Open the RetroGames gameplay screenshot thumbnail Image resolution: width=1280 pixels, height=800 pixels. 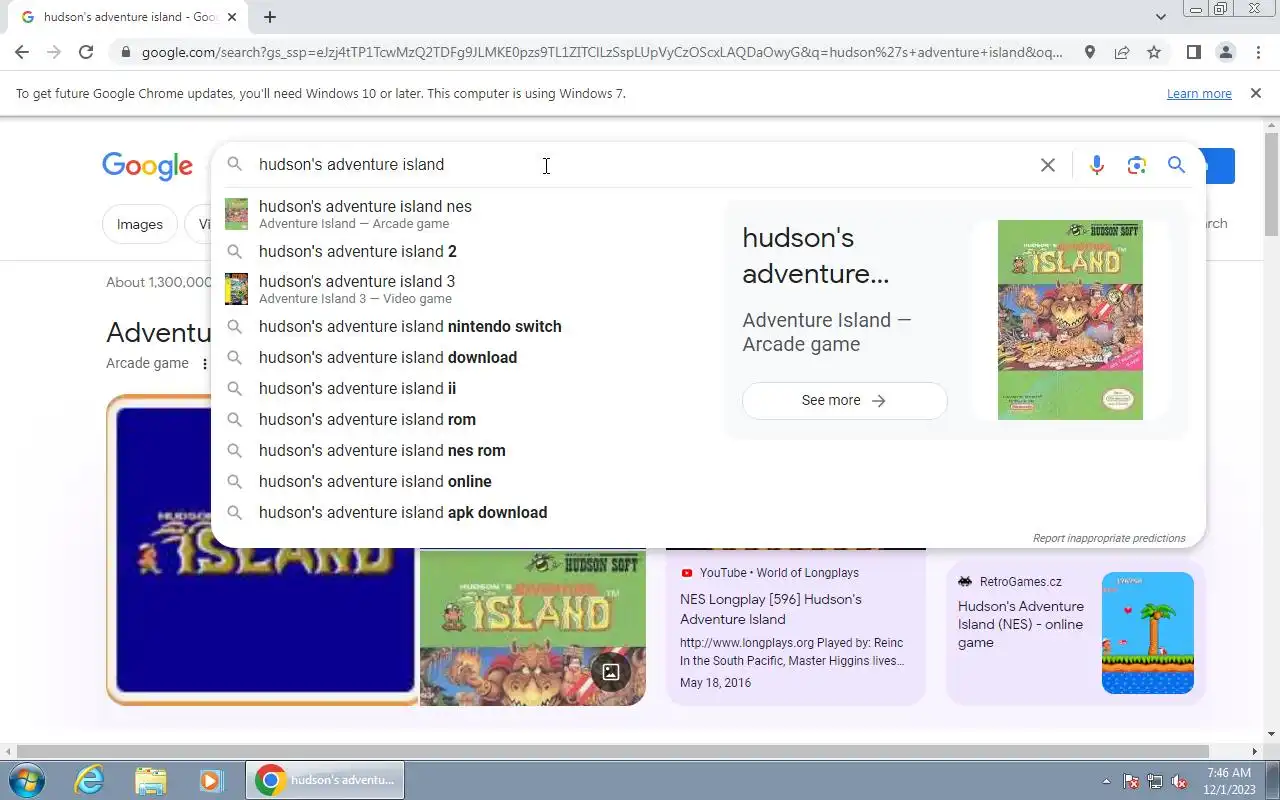1148,633
